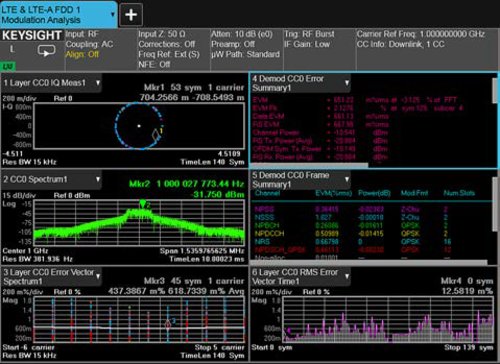Click the first EVM row in Error Summary

point(354,100)
